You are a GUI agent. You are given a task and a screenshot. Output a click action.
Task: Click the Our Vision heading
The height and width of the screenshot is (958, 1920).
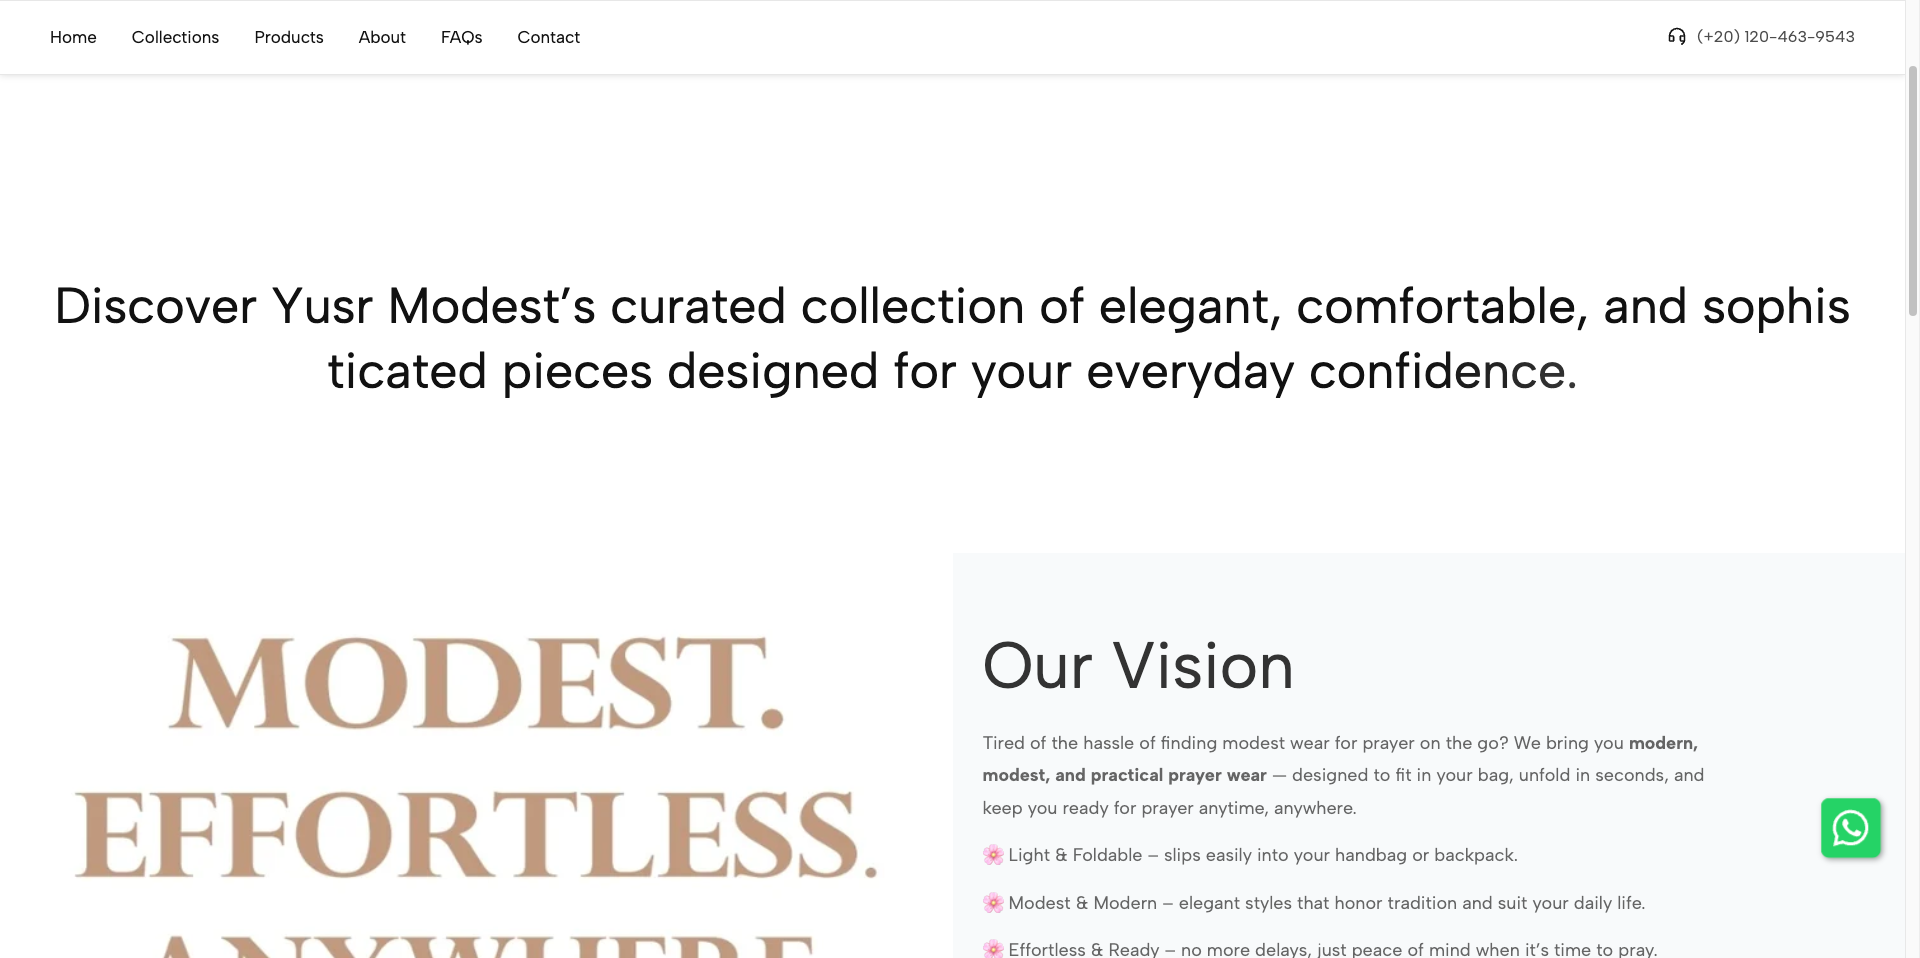coord(1138,666)
